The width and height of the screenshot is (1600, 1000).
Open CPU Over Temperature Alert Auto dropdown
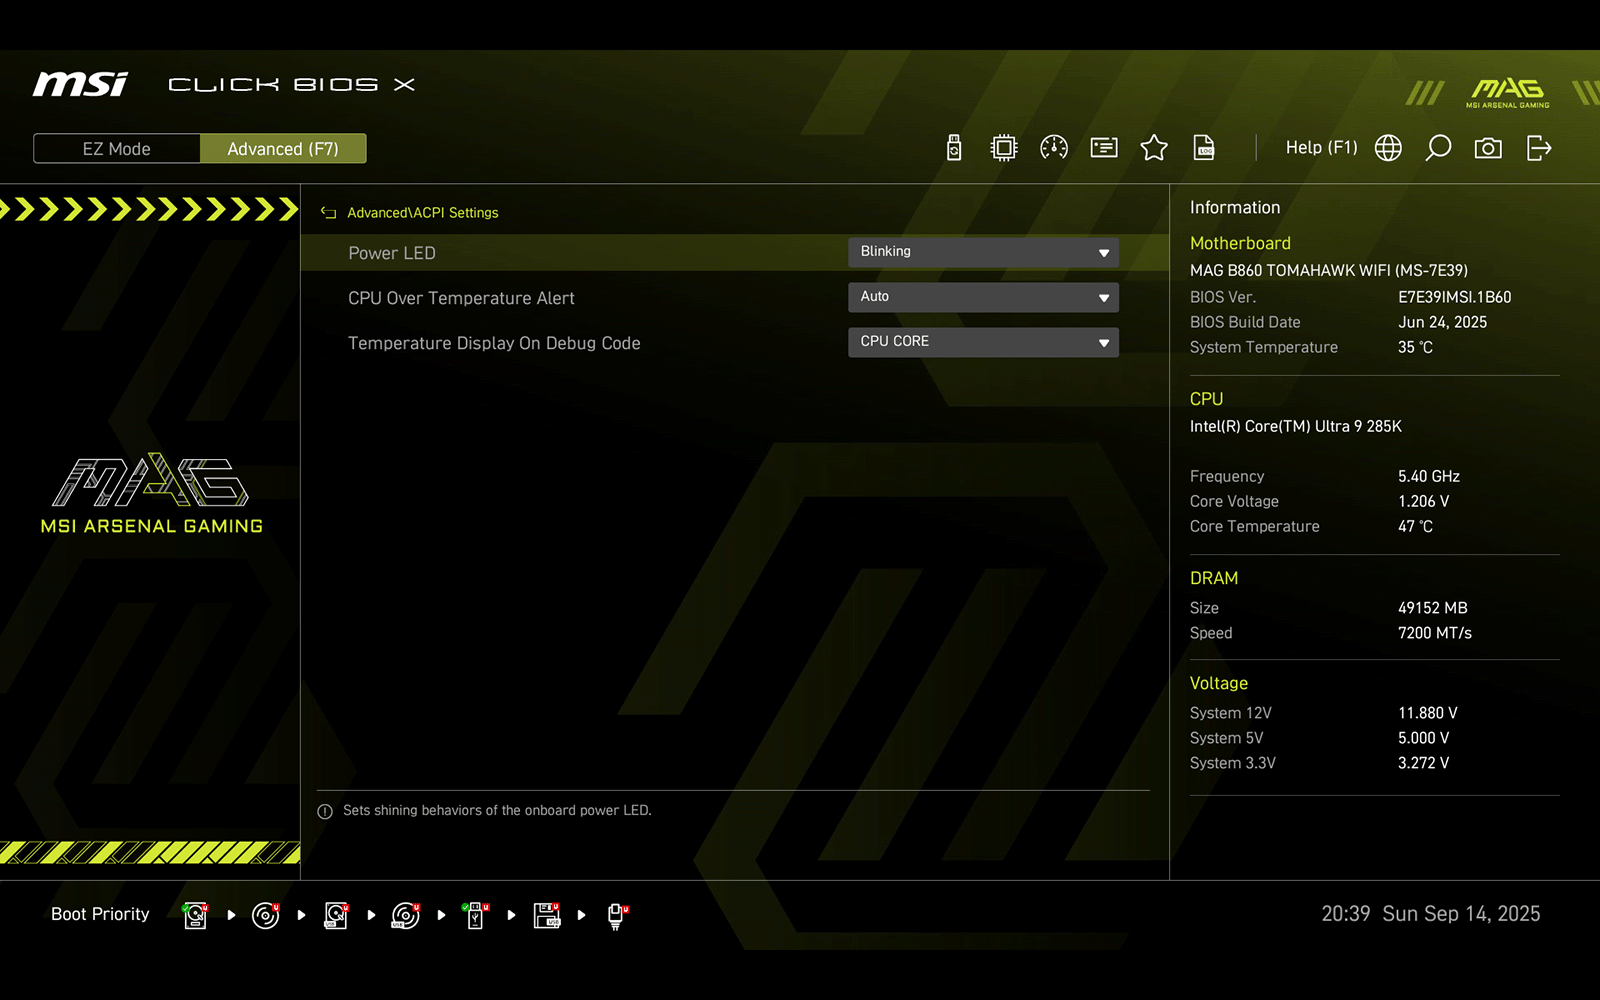coord(983,297)
